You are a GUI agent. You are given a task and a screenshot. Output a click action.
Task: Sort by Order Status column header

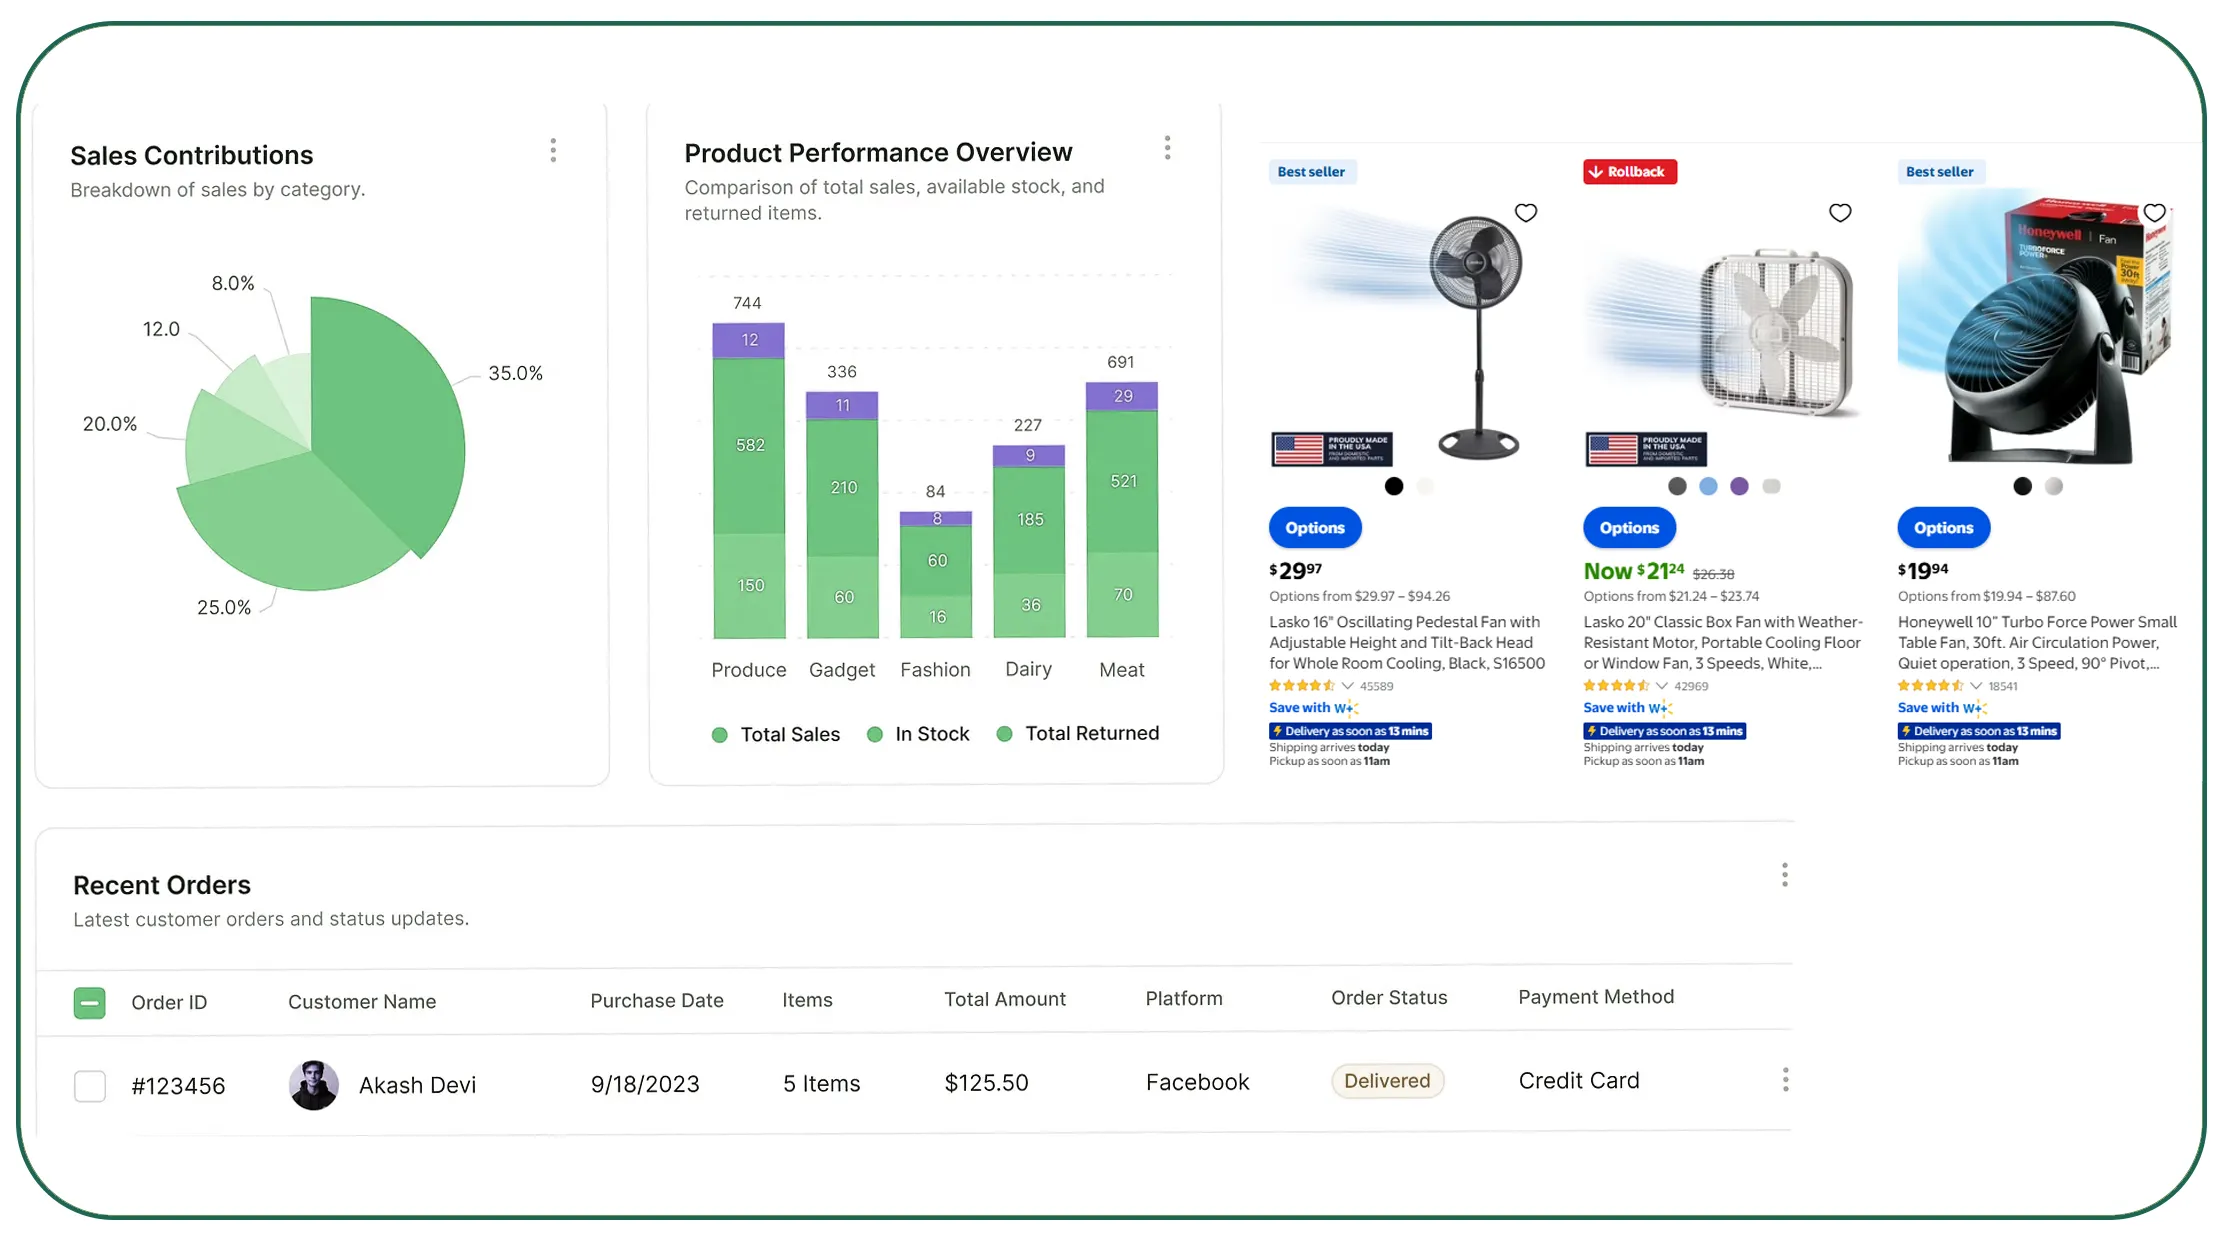1389,998
